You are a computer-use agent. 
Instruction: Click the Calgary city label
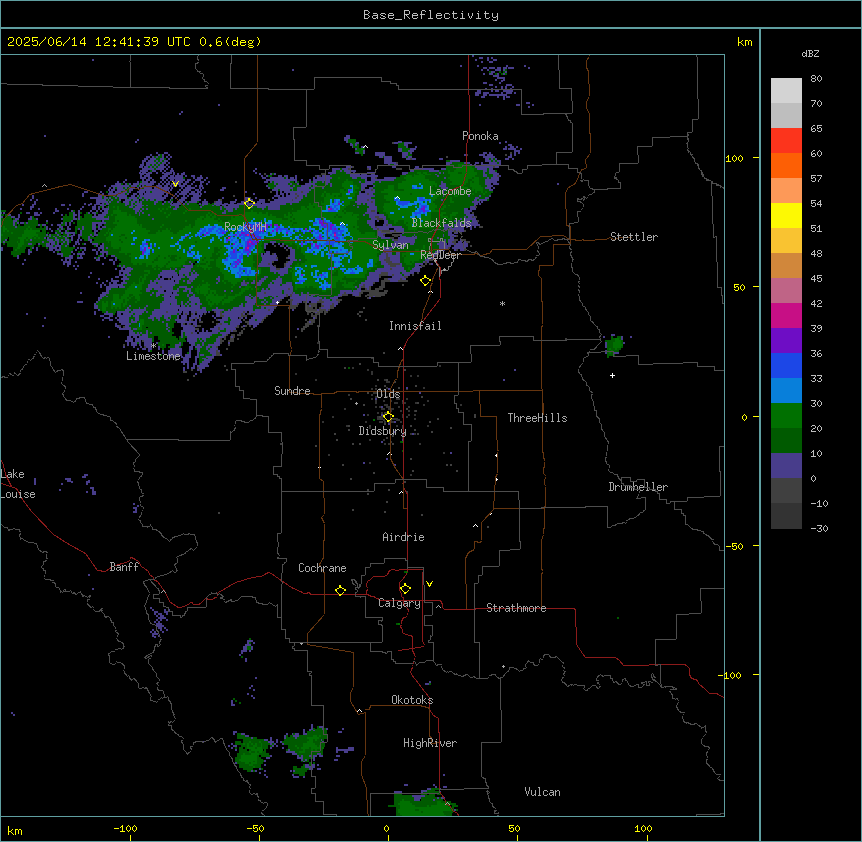(400, 603)
